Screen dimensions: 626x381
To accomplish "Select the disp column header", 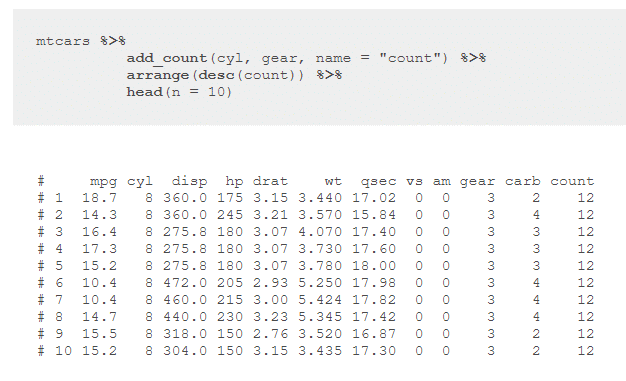I will 189,181.
